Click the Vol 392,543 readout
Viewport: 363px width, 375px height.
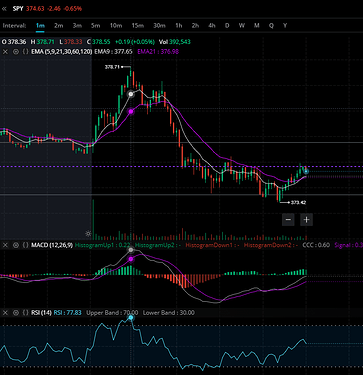pos(175,42)
